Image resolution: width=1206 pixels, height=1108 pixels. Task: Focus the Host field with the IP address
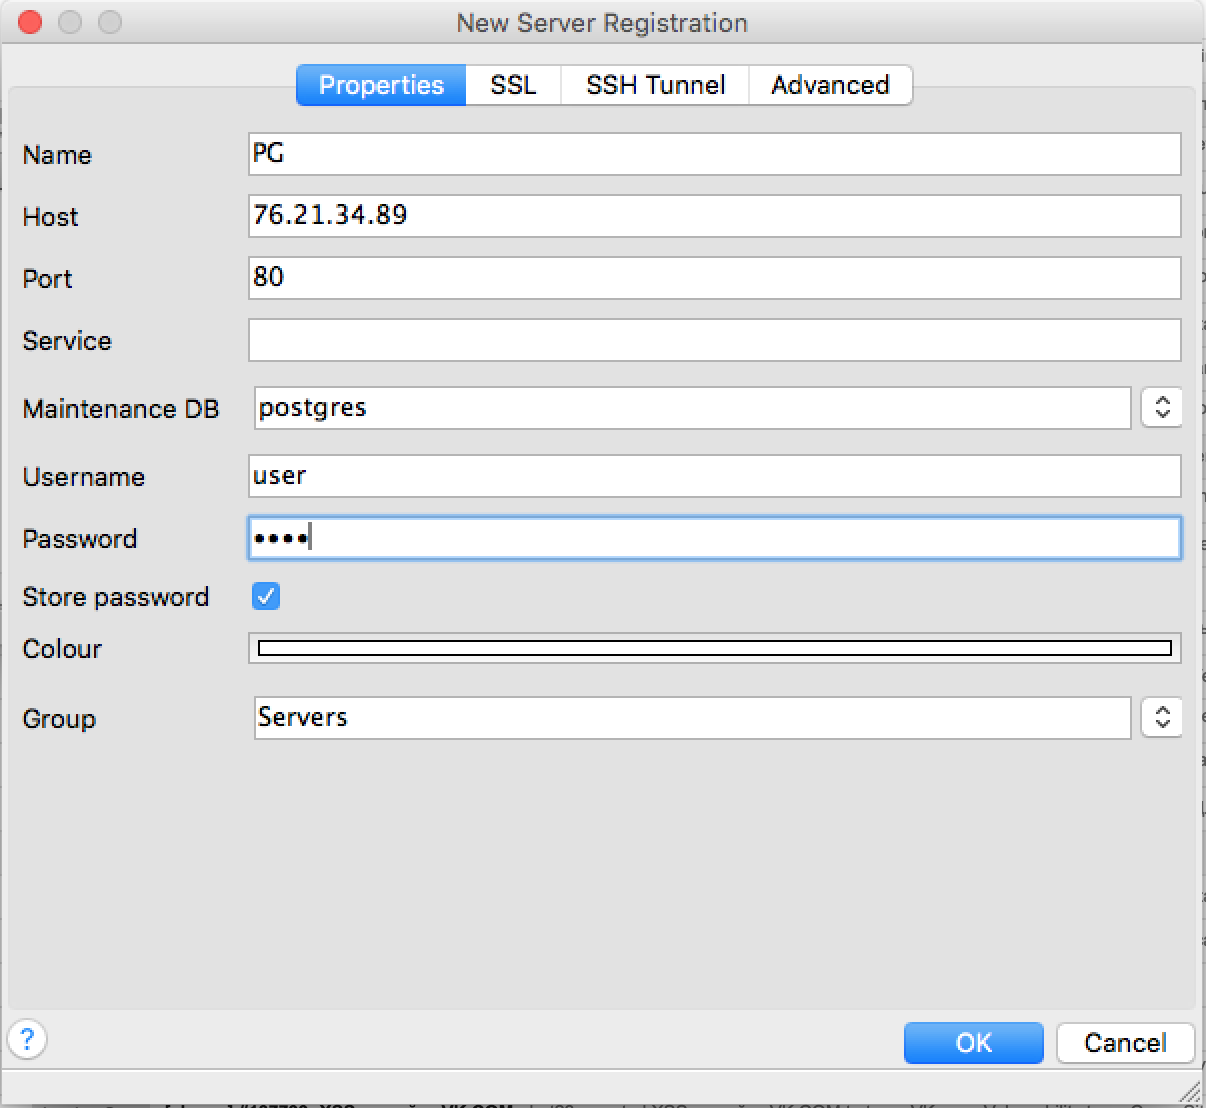point(714,216)
